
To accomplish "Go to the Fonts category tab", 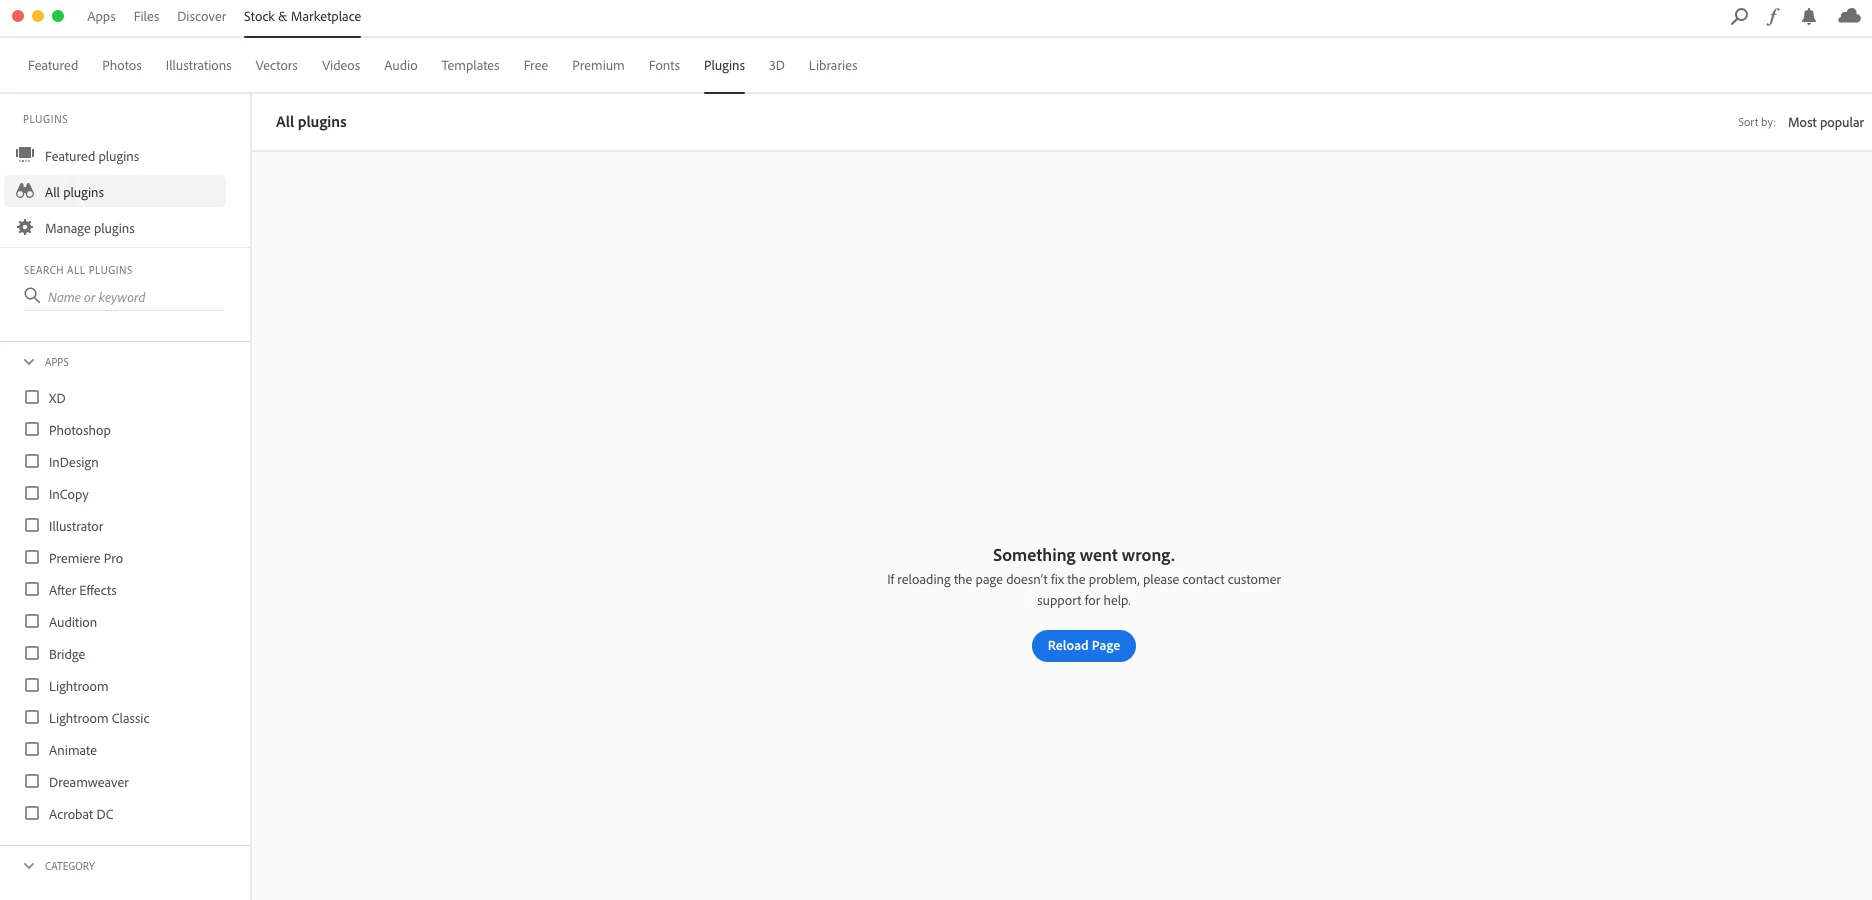I will pyautogui.click(x=664, y=66).
